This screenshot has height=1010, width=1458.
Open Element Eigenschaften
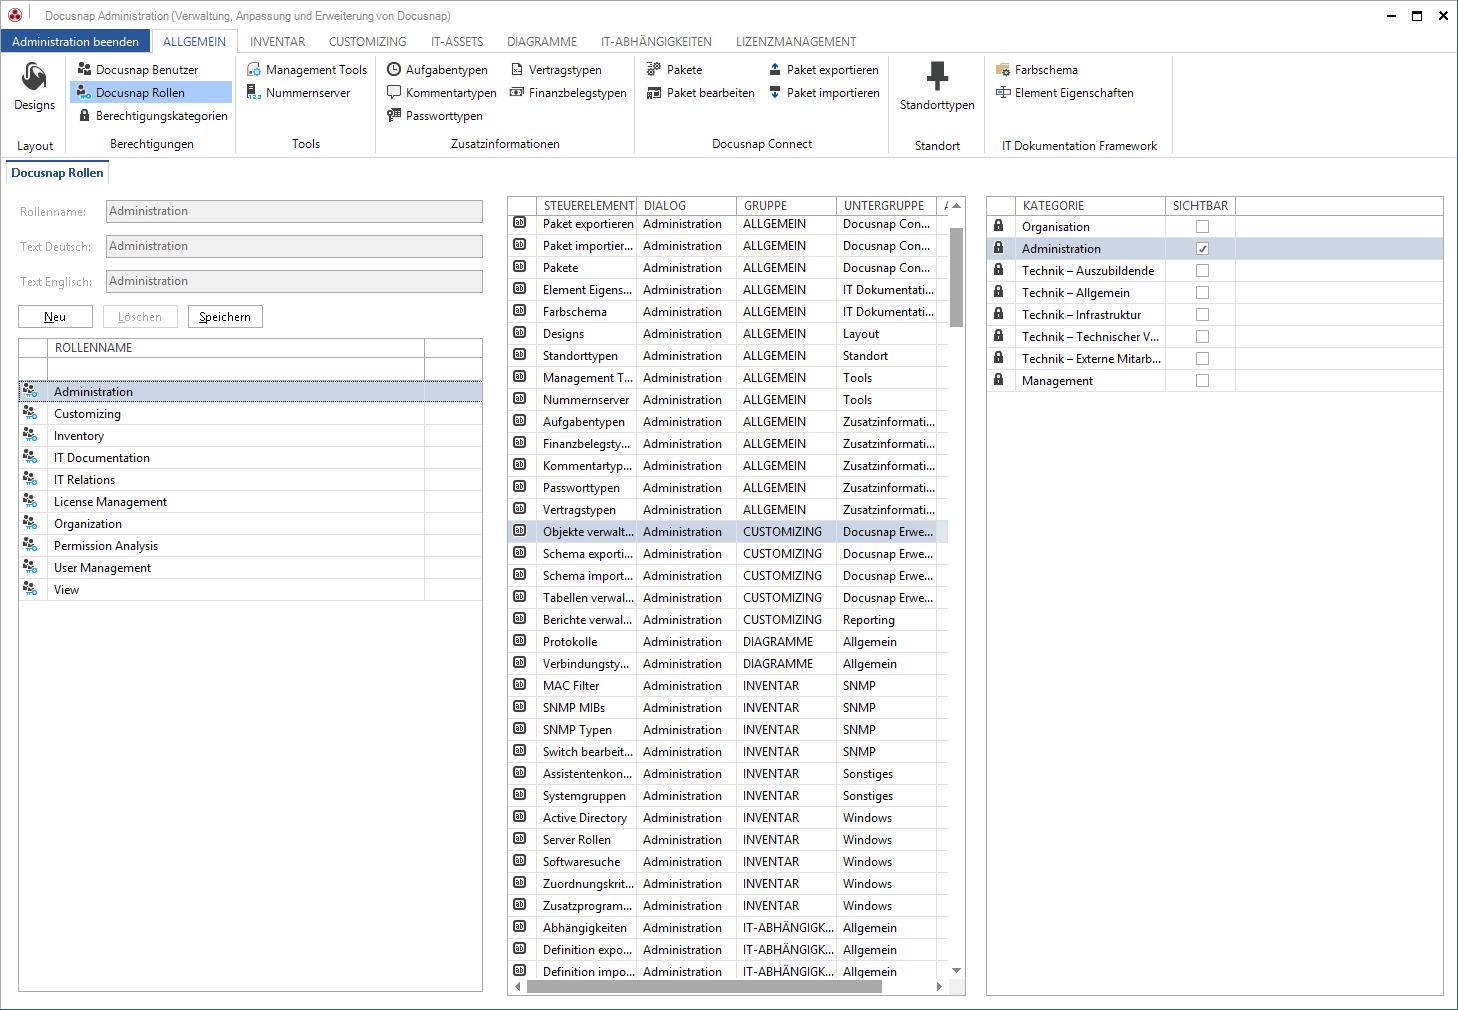click(x=1064, y=93)
